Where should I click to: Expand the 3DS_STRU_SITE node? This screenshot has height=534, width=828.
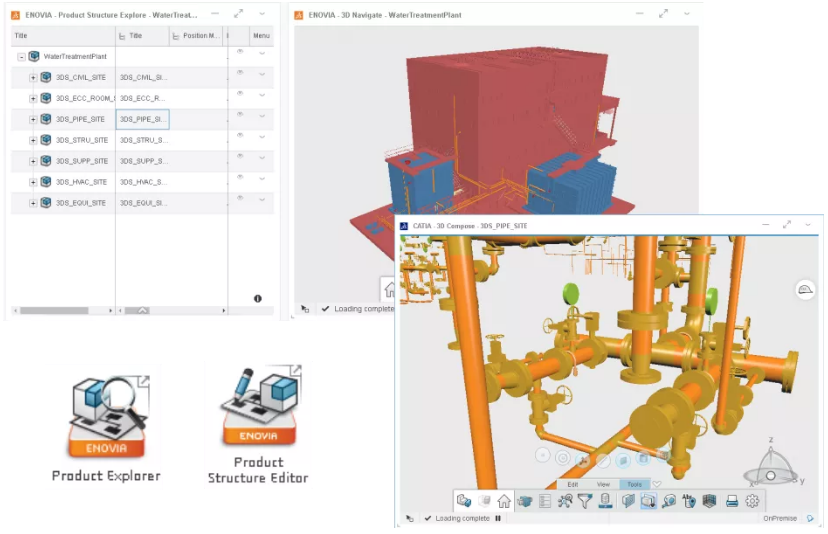(x=33, y=140)
